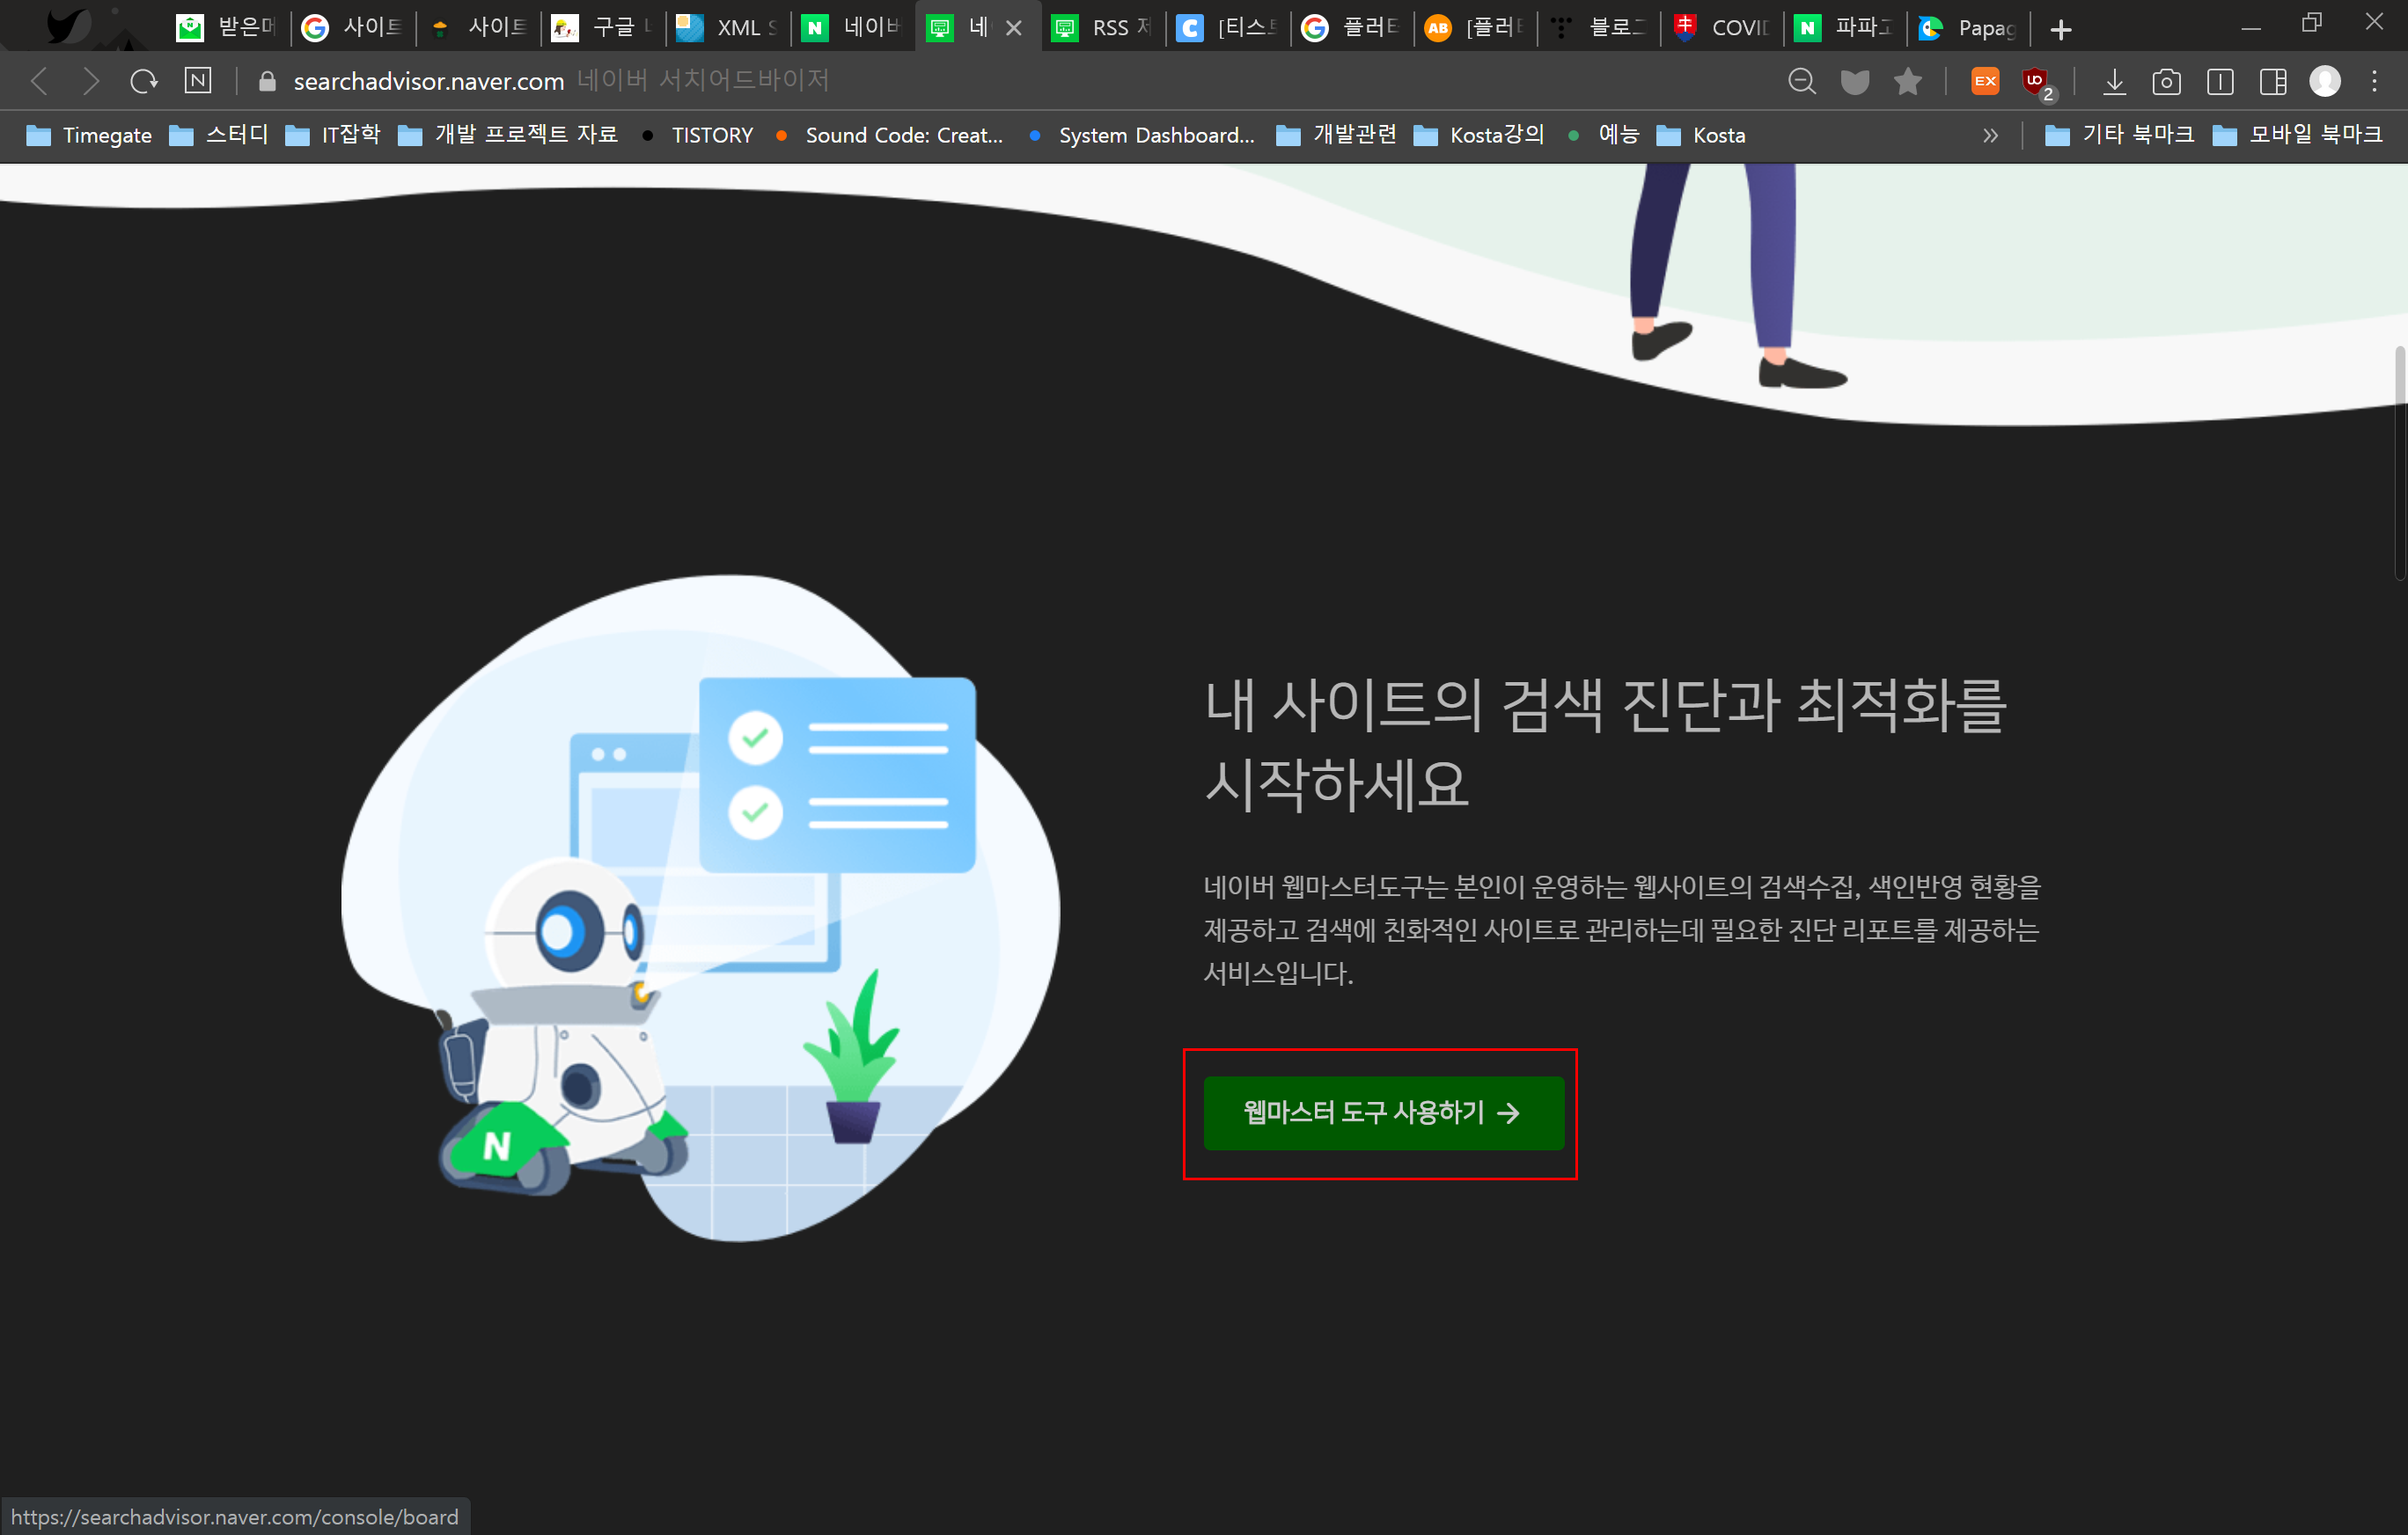Go back with the browser back arrow
The image size is (2408, 1535).
click(x=39, y=81)
